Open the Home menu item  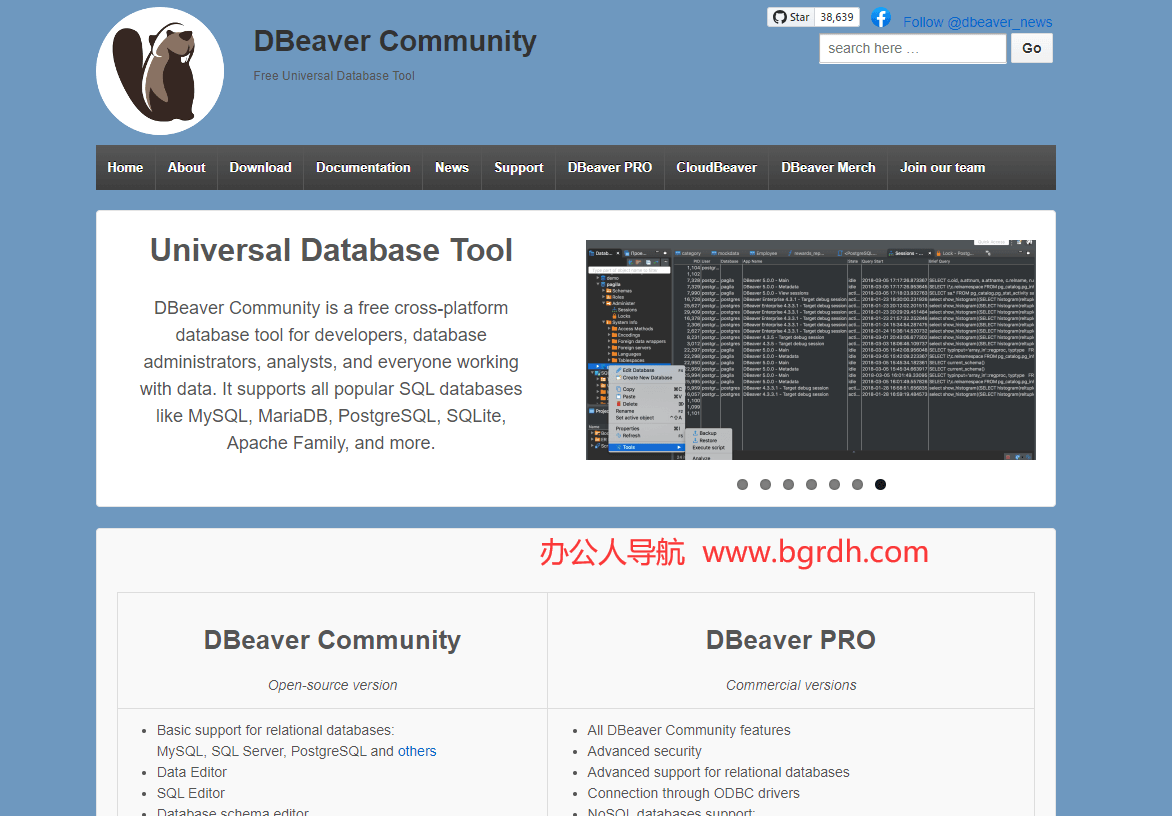125,168
